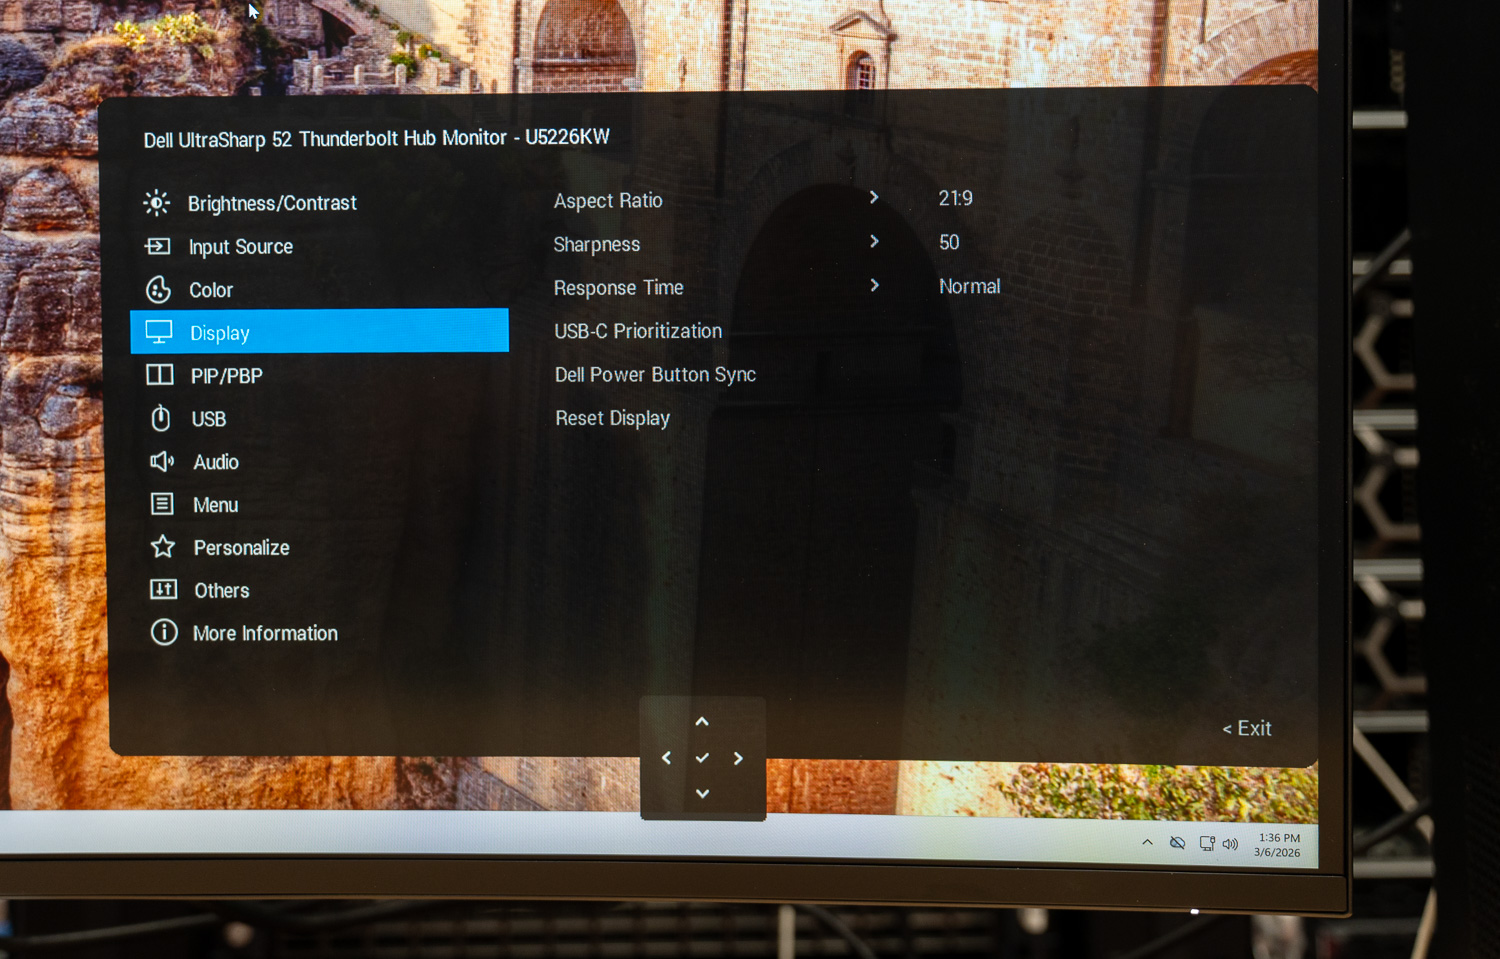Viewport: 1500px width, 959px height.
Task: Open Response Time options chevron
Action: (x=875, y=286)
